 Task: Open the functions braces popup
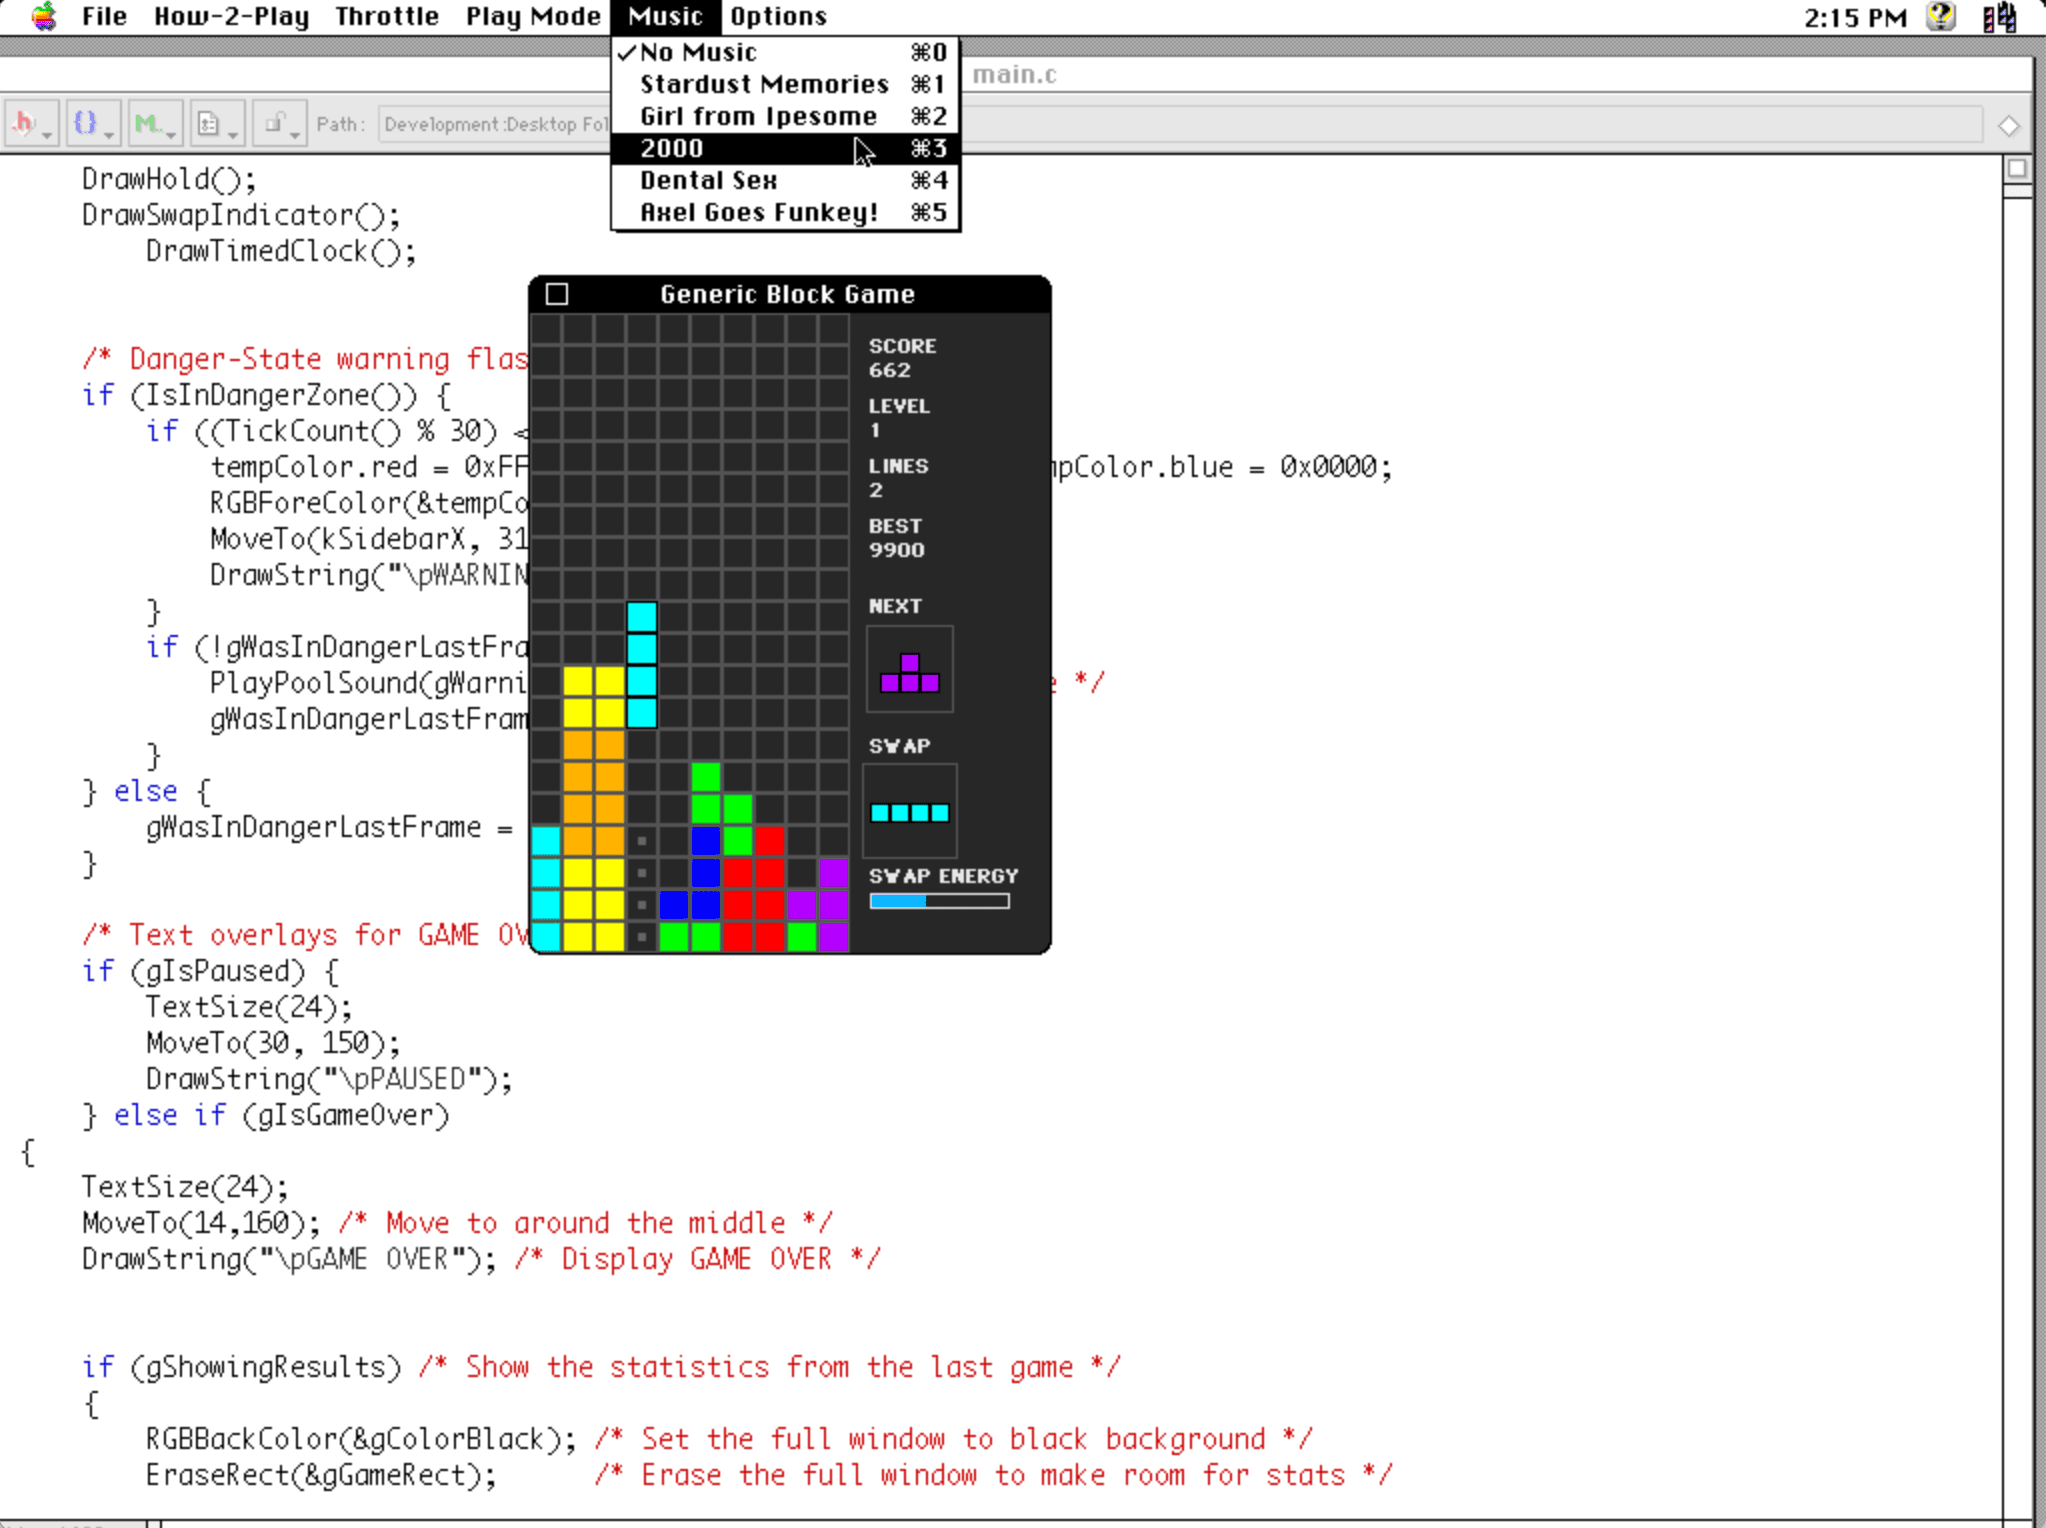coord(93,124)
